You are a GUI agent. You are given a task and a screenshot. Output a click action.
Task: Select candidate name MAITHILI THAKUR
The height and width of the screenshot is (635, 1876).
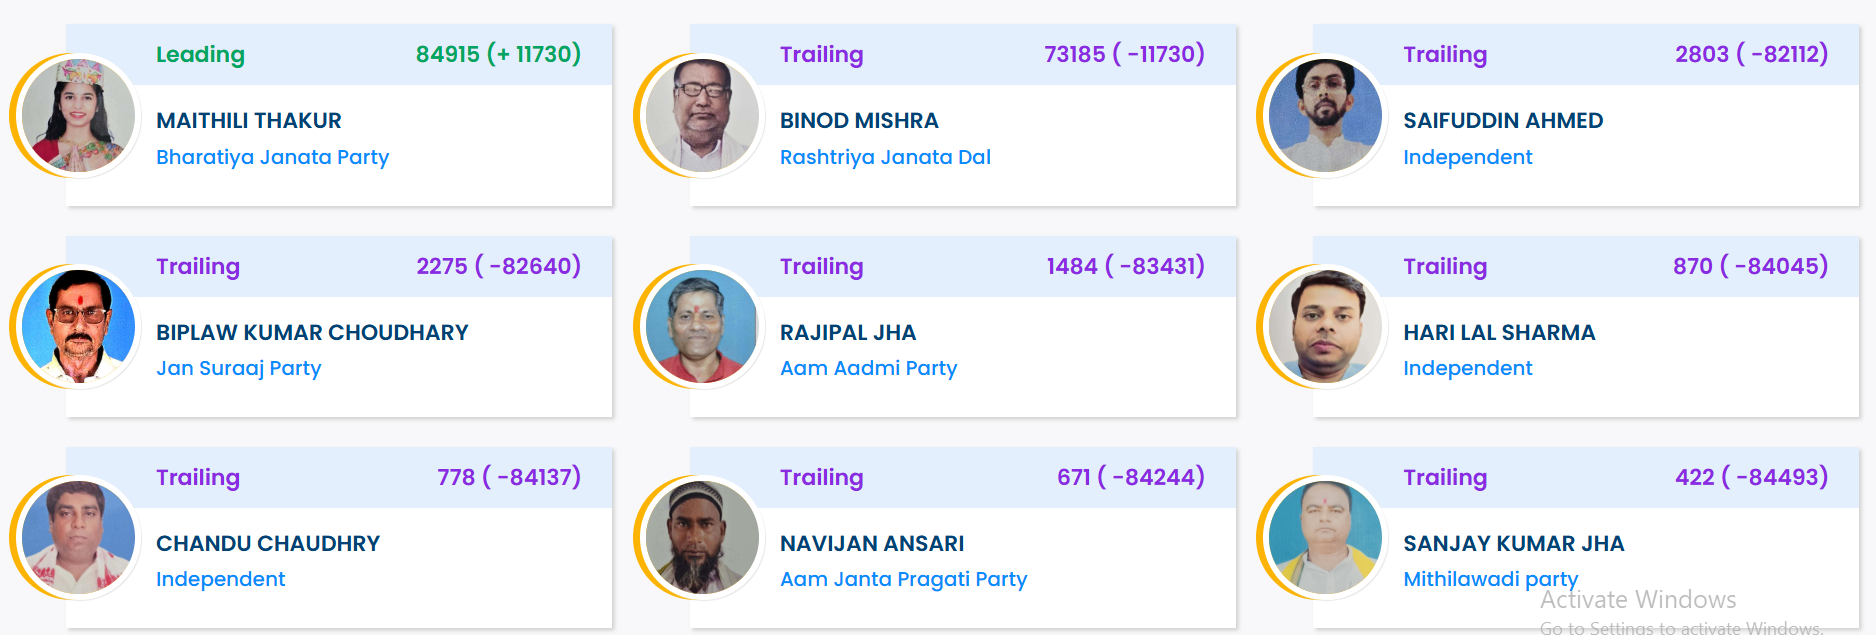(248, 120)
